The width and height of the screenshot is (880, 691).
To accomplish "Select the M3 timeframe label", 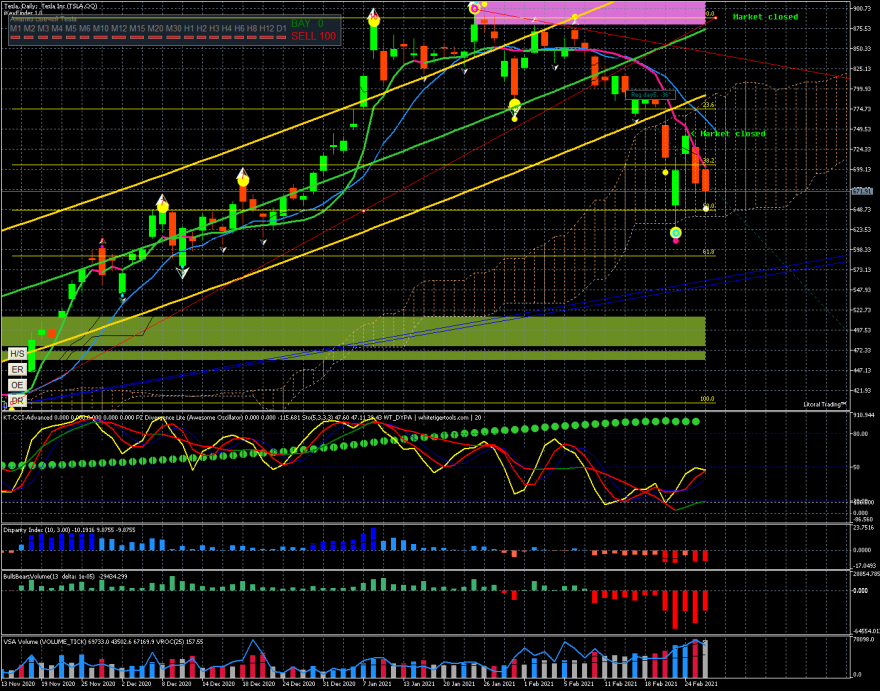I will pos(43,29).
